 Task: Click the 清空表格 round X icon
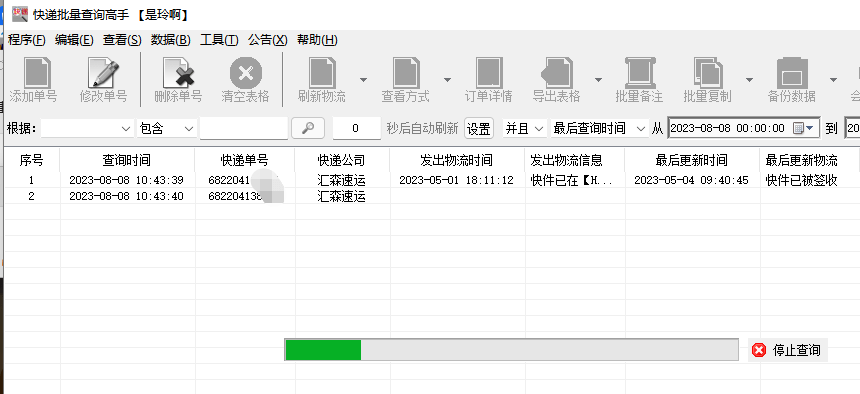pos(246,72)
